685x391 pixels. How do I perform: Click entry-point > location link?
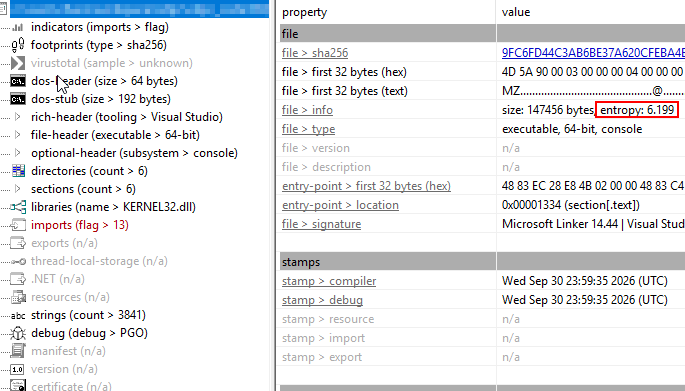click(x=340, y=205)
